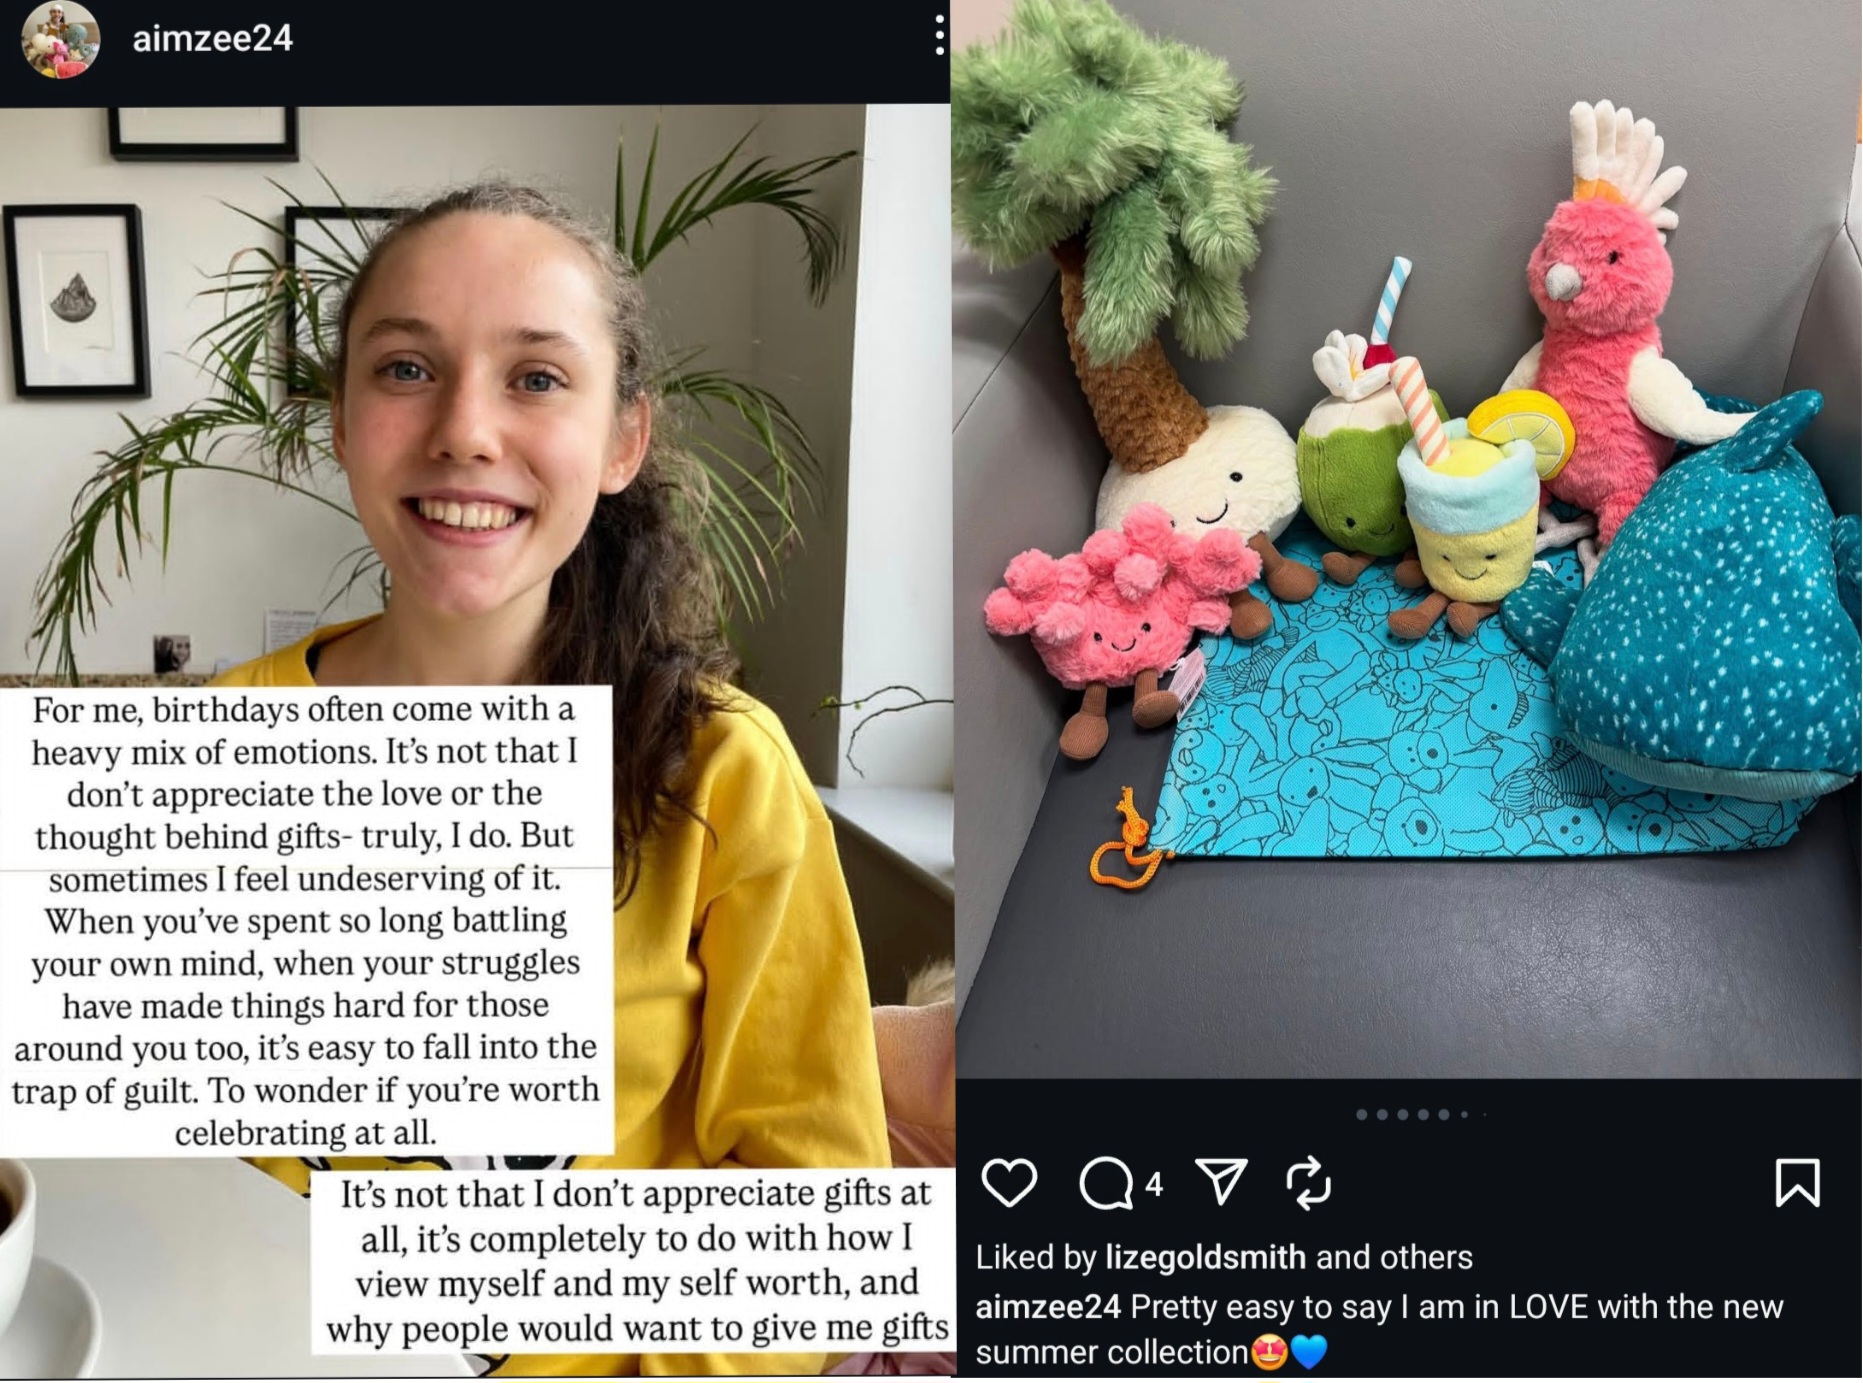1863x1383 pixels.
Task: Open the three-dot options menu
Action: click(x=939, y=35)
